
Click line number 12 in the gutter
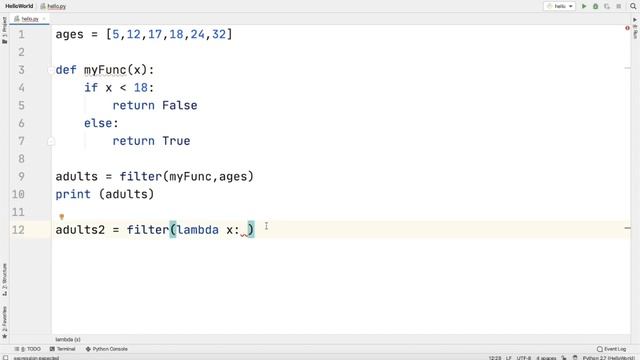pyautogui.click(x=18, y=230)
